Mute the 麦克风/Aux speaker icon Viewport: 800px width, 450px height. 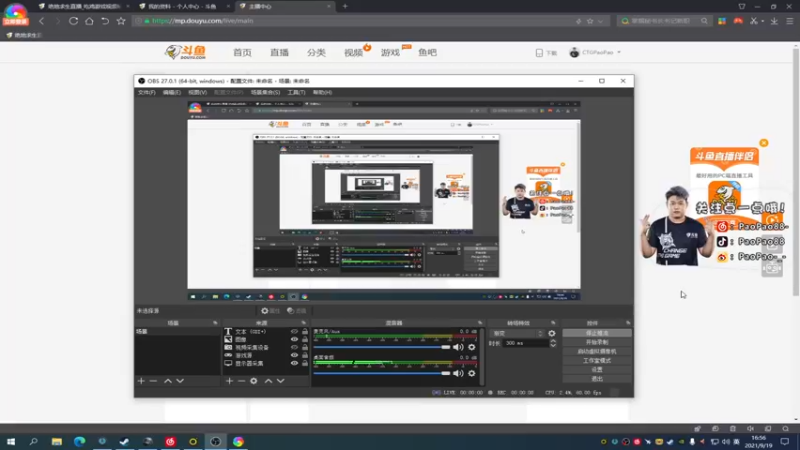[x=459, y=347]
